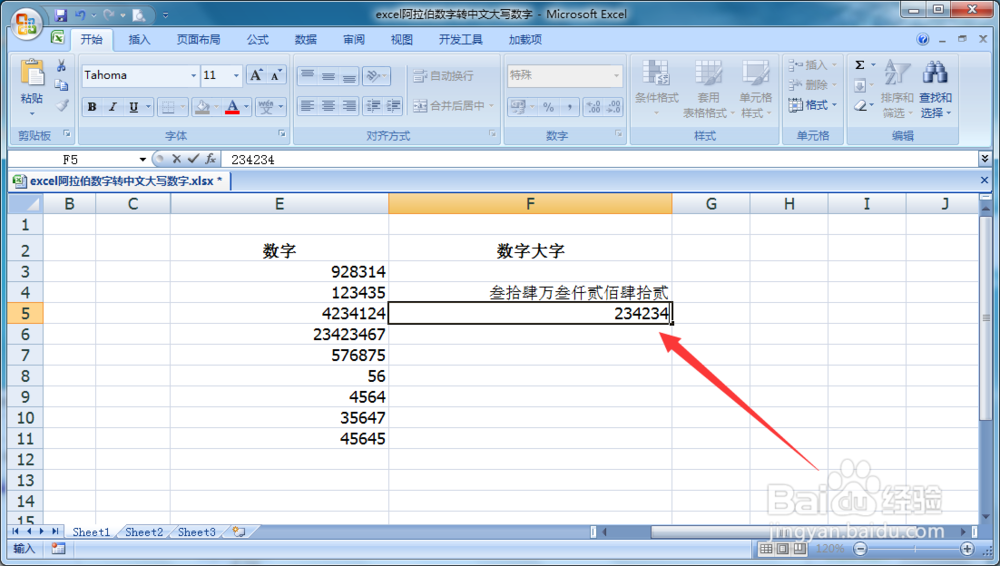Image resolution: width=1000 pixels, height=566 pixels.
Task: Click the AutoSum sigma icon
Action: (860, 65)
